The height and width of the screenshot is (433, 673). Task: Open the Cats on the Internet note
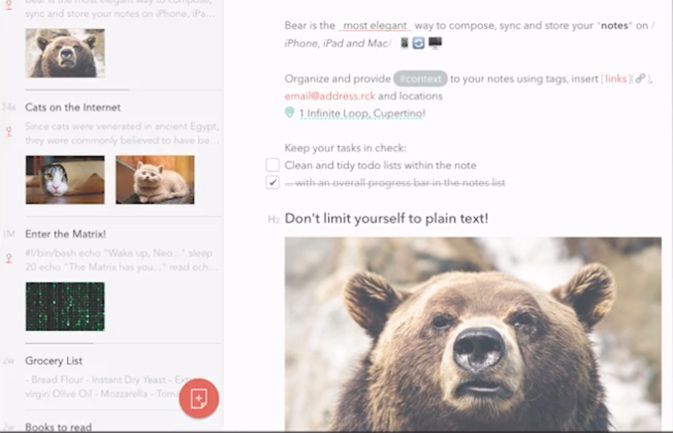pos(73,107)
